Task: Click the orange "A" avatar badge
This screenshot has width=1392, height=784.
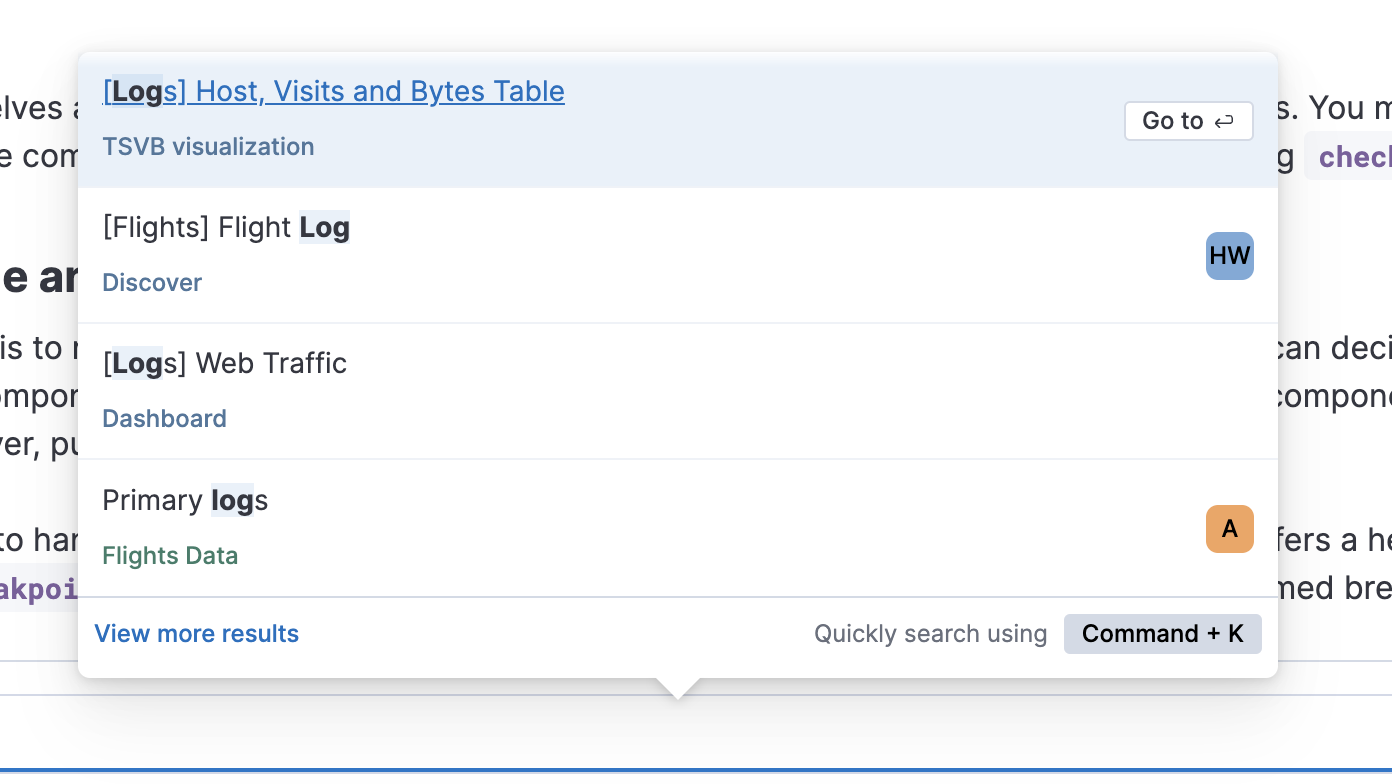Action: coord(1229,529)
